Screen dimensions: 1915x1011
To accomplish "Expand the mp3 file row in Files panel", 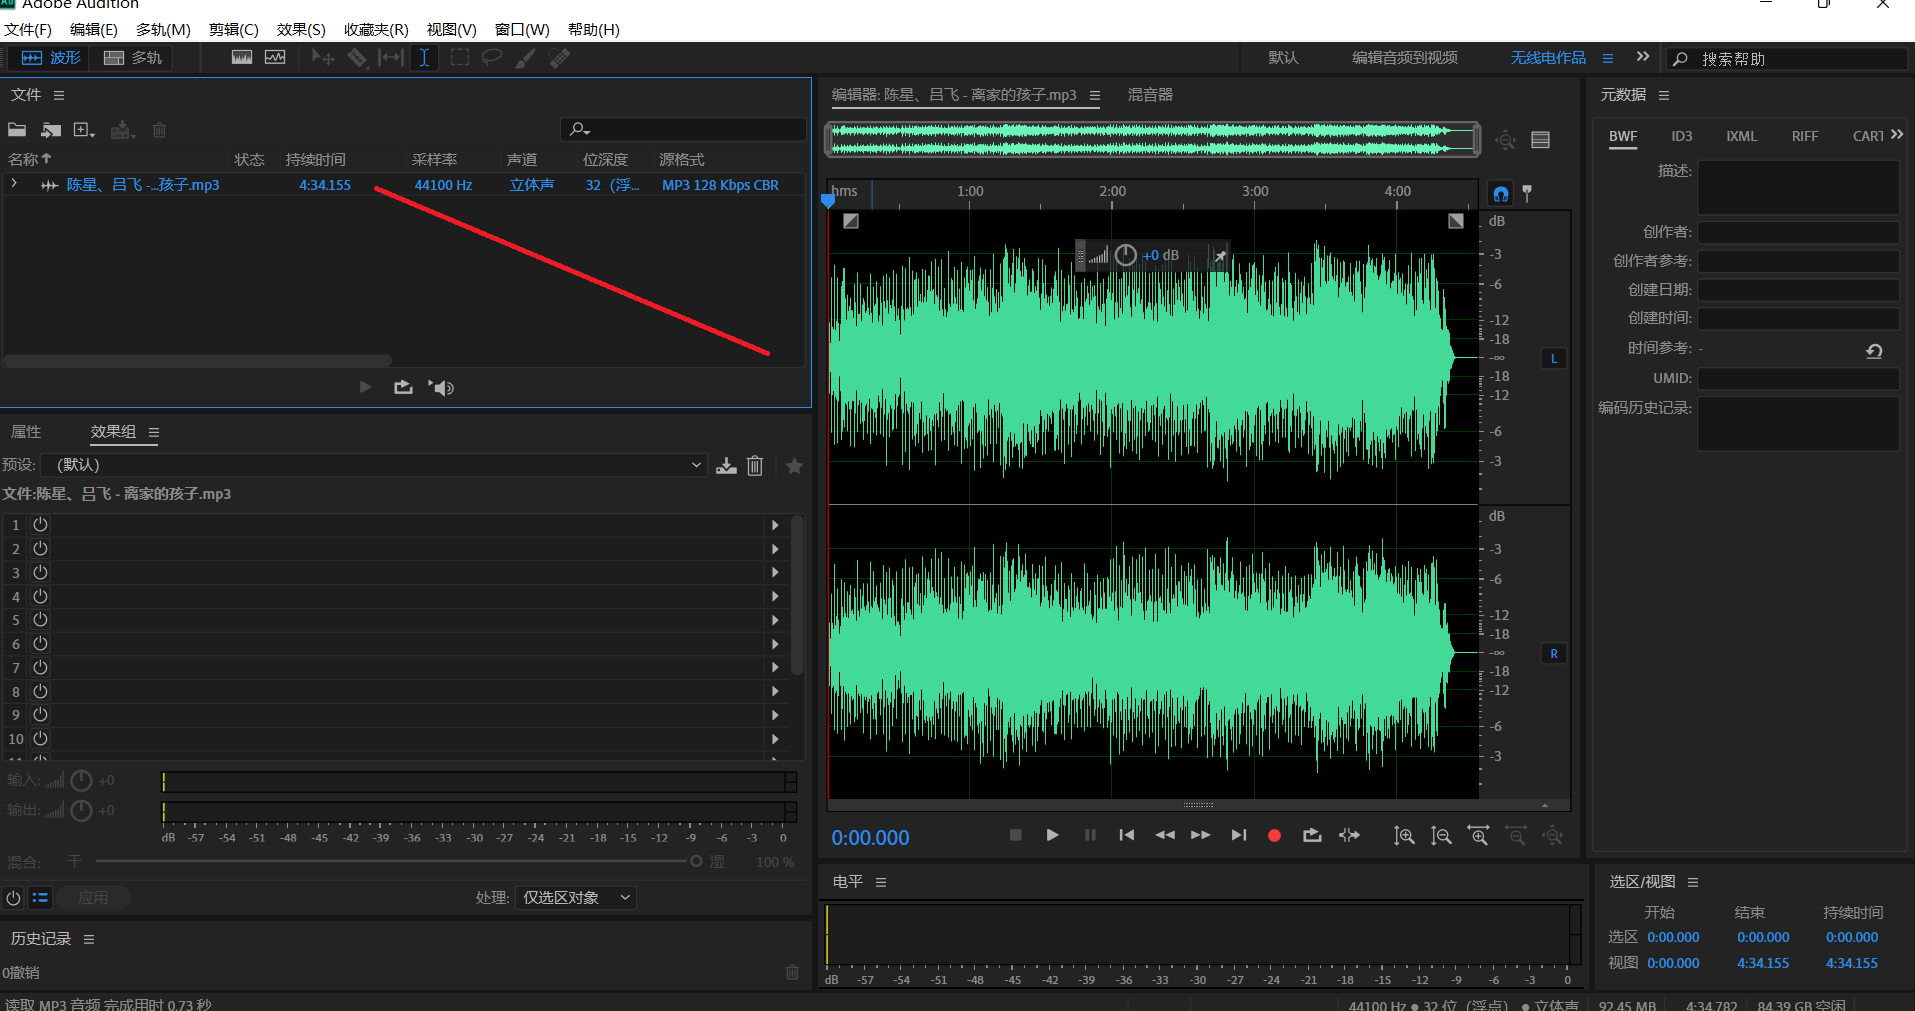I will (14, 184).
